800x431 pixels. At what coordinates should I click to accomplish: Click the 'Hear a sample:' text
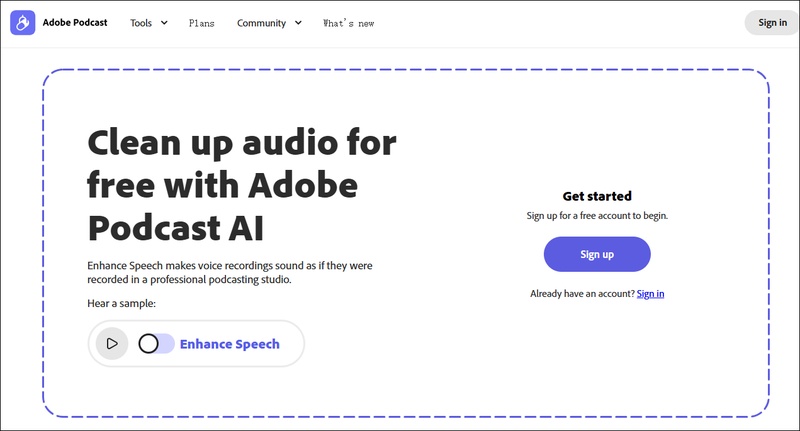click(121, 303)
